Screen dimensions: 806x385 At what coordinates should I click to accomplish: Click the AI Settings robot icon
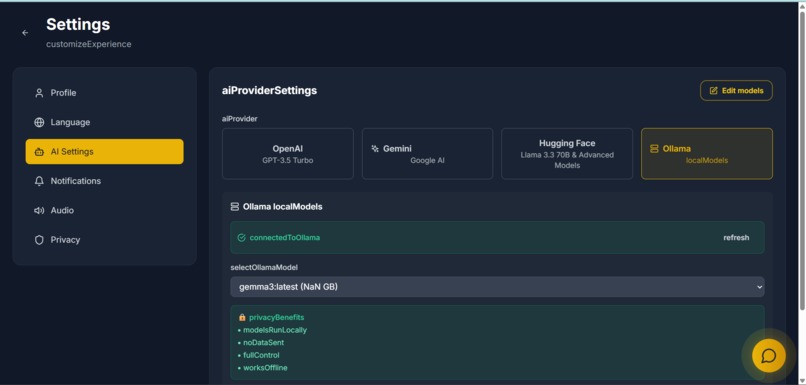(x=39, y=152)
